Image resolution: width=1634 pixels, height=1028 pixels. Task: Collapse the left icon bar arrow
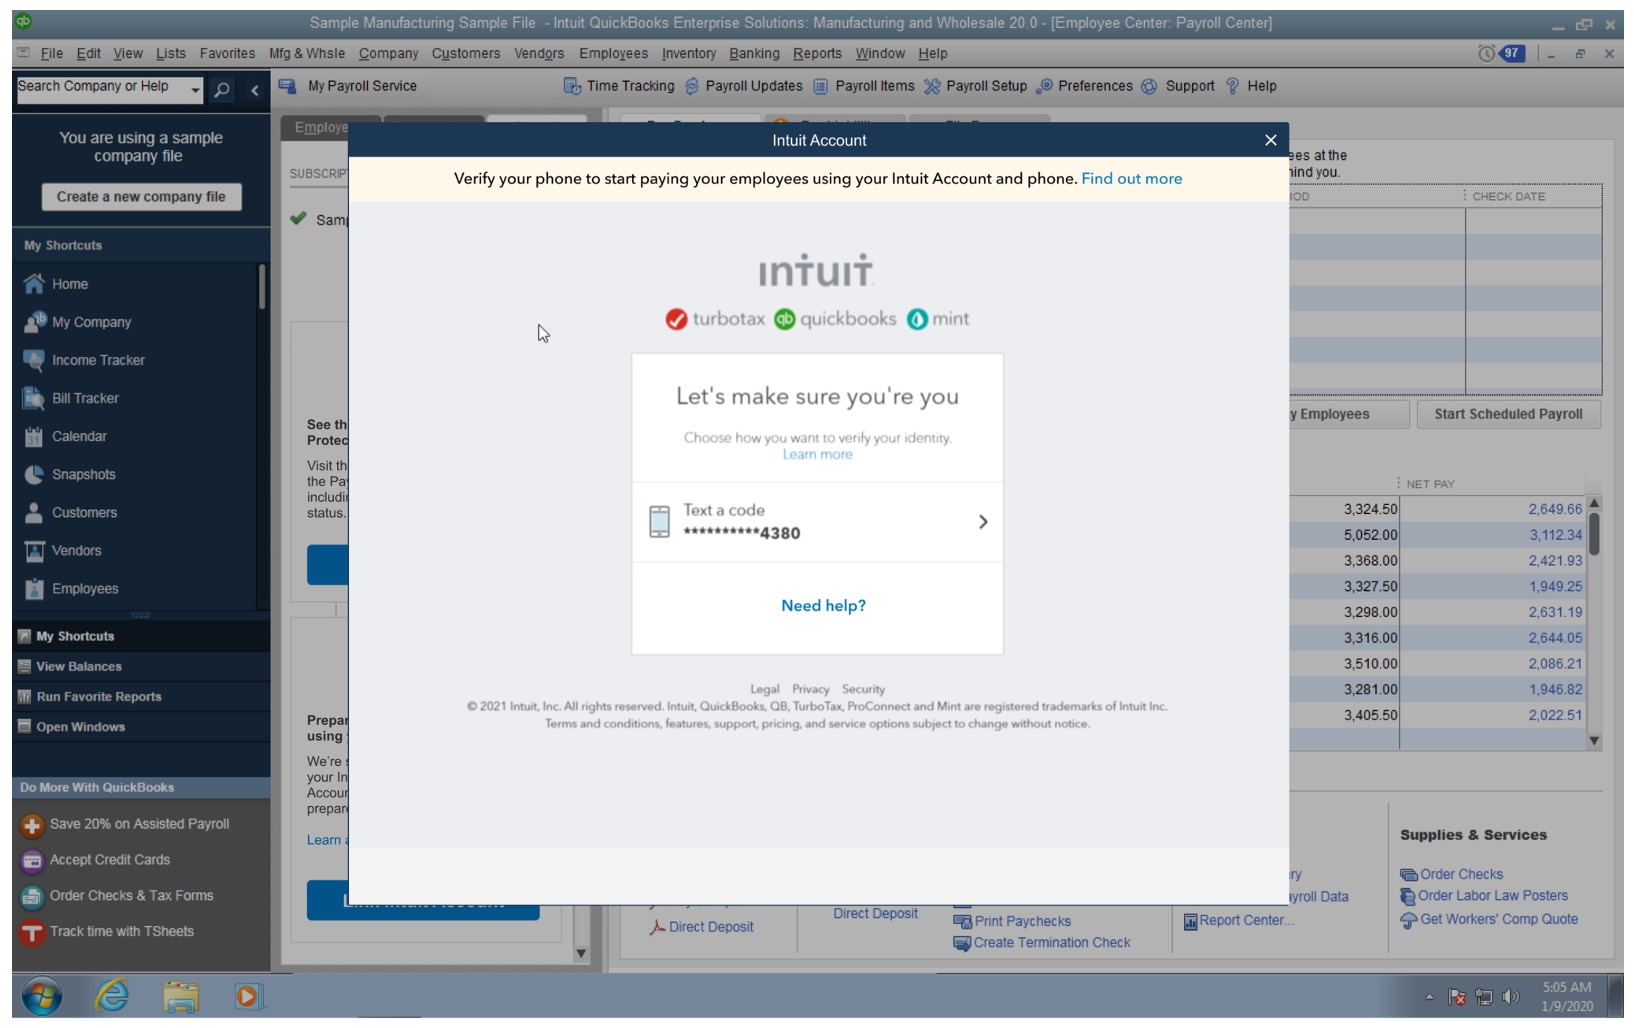255,90
